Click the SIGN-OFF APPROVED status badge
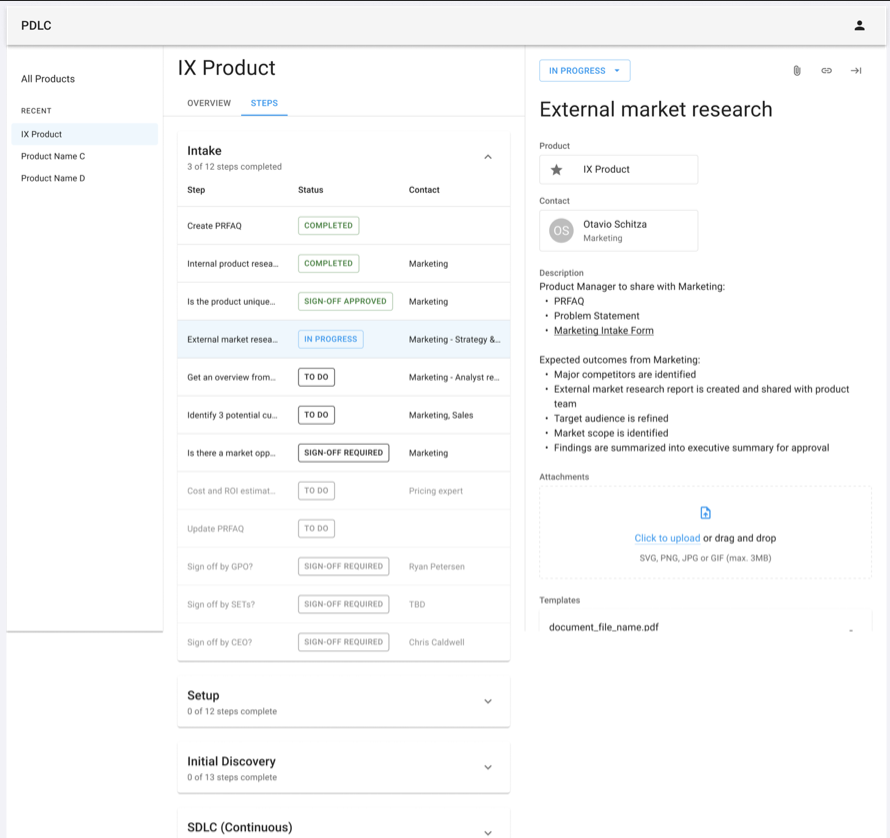Viewport: 890px width, 838px height. tap(345, 301)
